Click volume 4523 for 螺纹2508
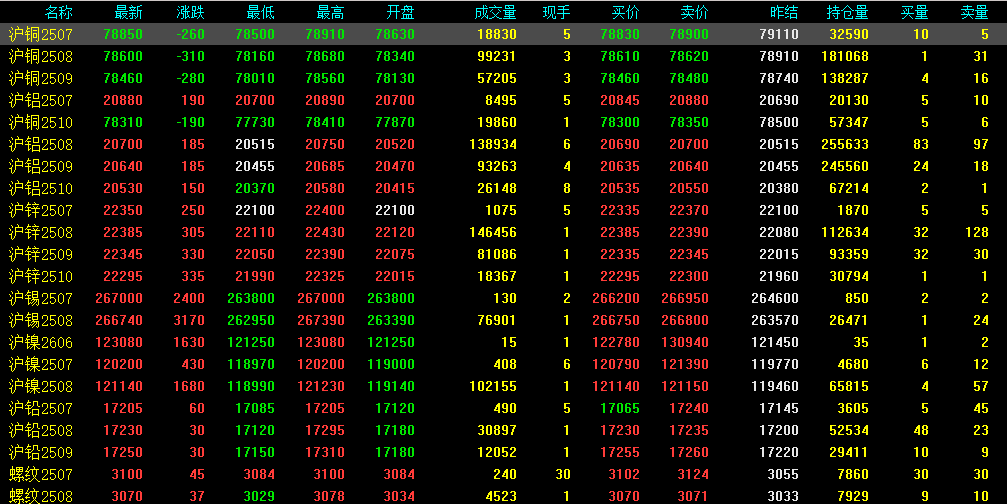This screenshot has width=1007, height=504. click(501, 496)
